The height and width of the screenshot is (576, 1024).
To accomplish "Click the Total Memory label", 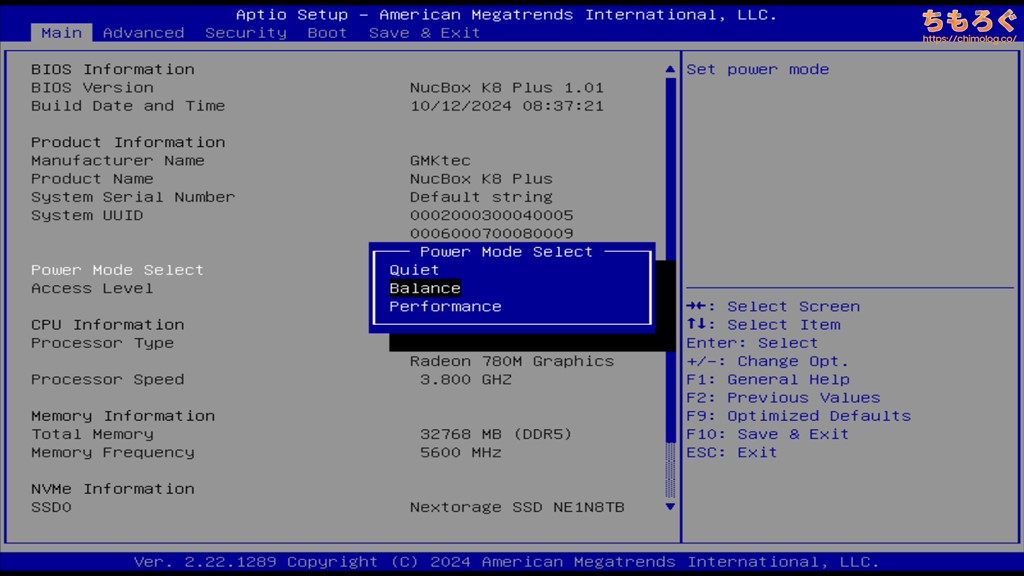I will (x=92, y=434).
